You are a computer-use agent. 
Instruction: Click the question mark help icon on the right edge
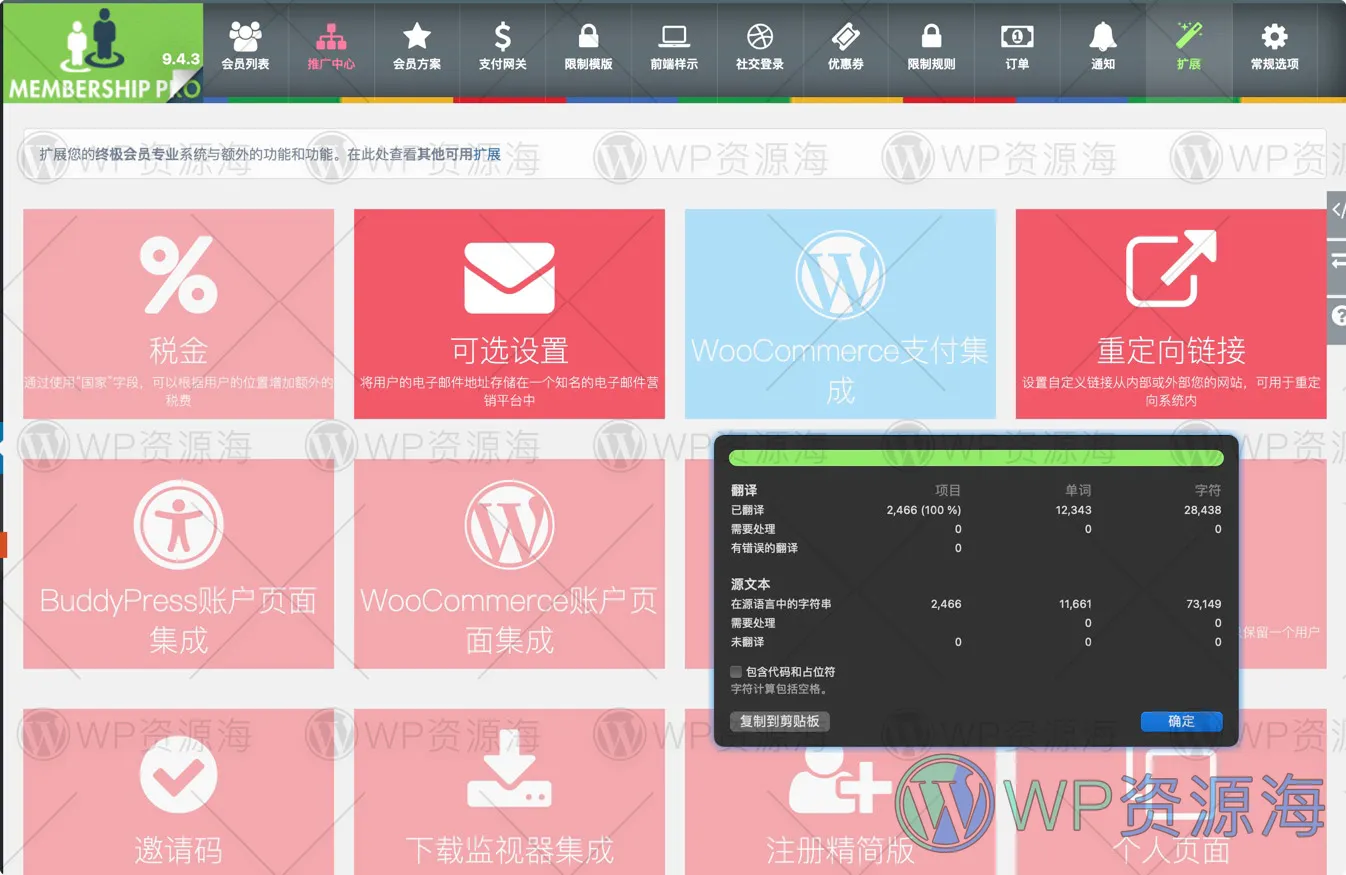[1338, 317]
